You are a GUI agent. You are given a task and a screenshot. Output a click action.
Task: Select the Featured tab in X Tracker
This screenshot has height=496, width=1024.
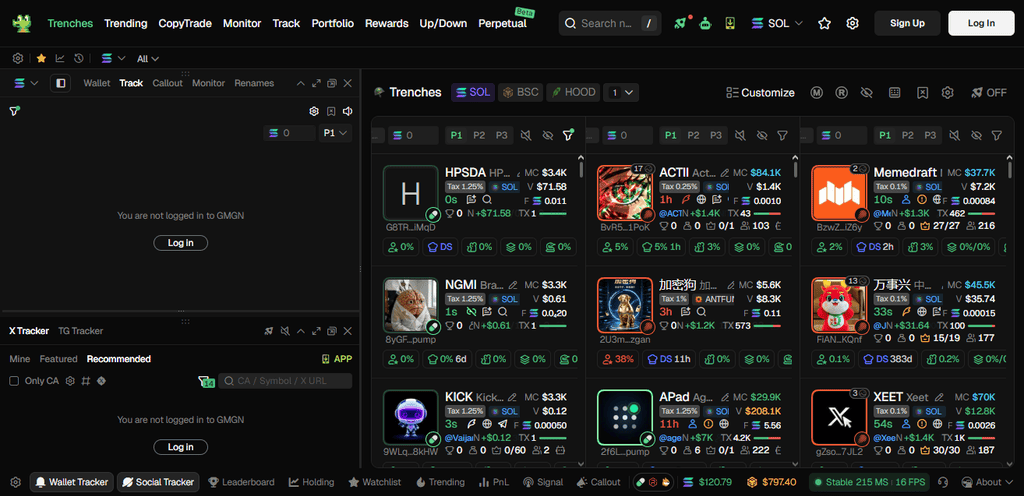[x=58, y=359]
